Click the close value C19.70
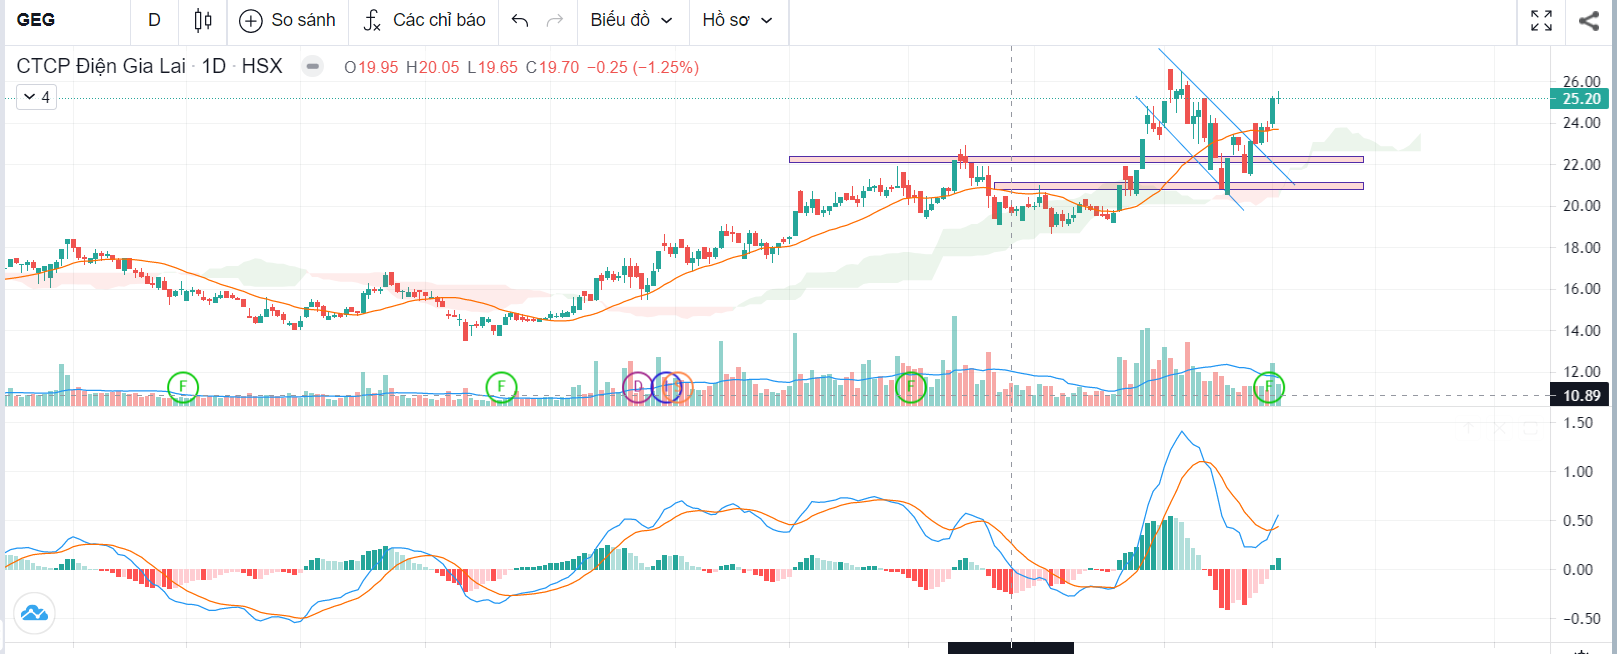This screenshot has height=654, width=1617. pyautogui.click(x=552, y=67)
